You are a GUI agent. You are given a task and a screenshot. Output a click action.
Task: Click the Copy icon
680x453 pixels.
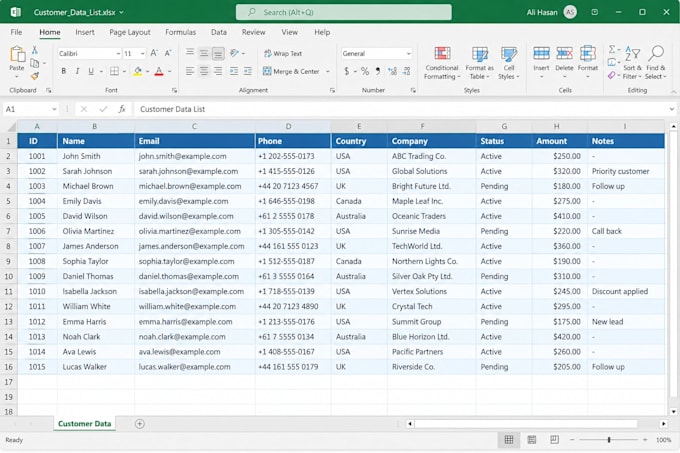coord(35,63)
